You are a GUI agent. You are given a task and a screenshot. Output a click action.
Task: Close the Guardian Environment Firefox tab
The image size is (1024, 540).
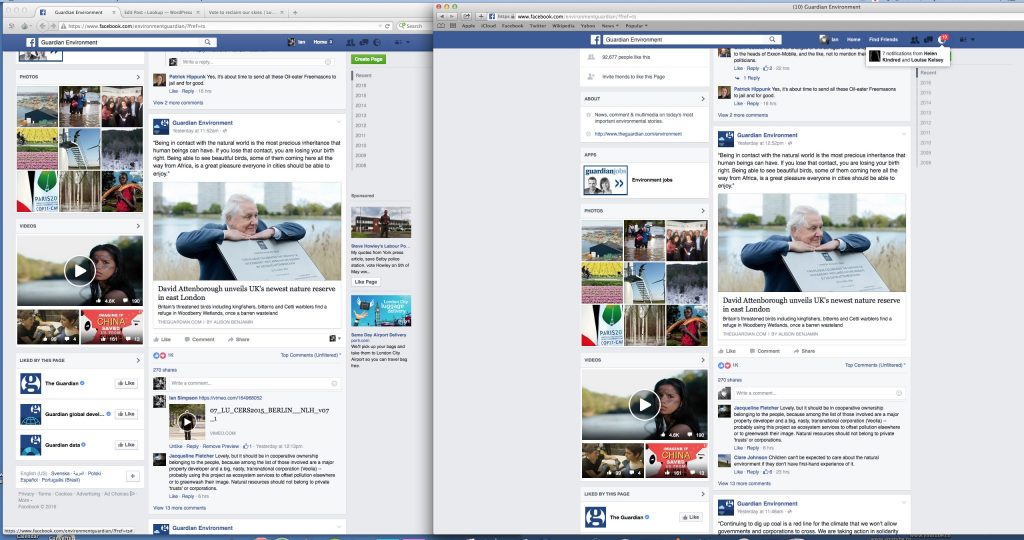click(114, 12)
